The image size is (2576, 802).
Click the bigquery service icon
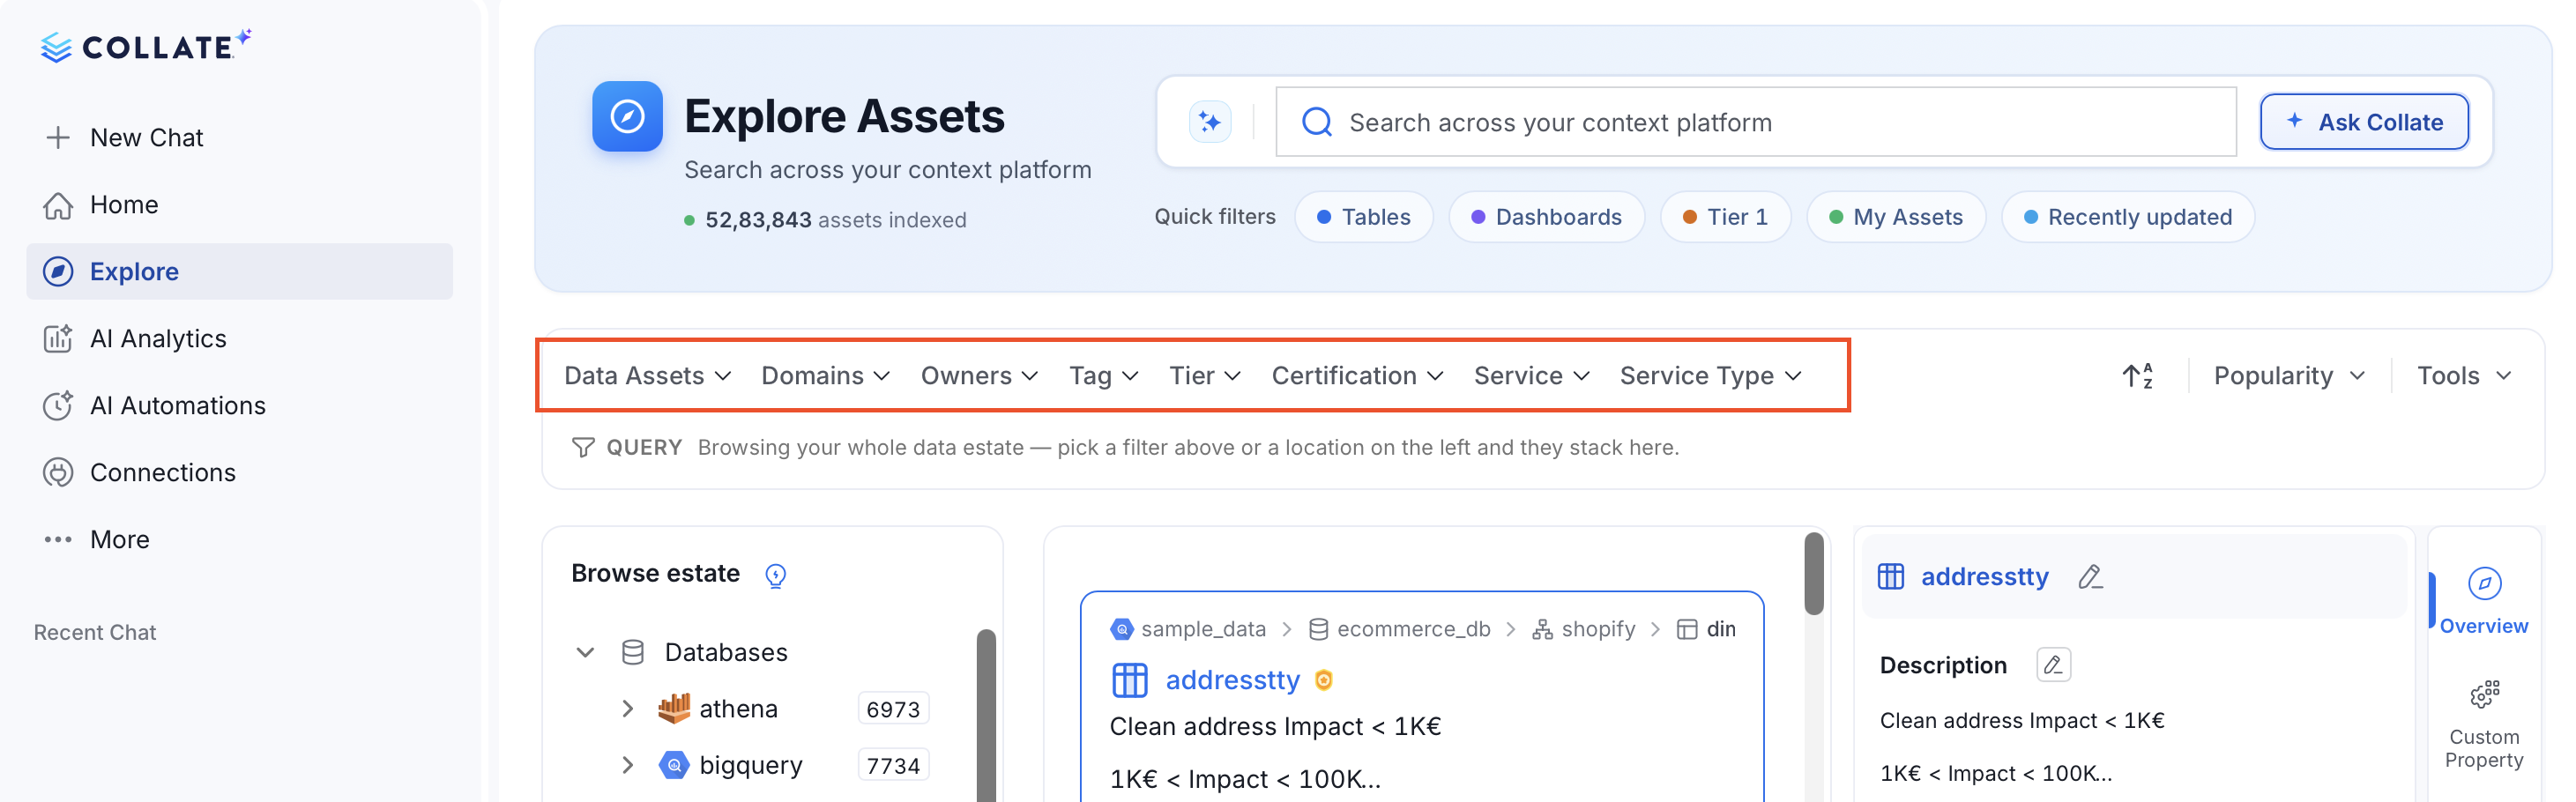(674, 765)
